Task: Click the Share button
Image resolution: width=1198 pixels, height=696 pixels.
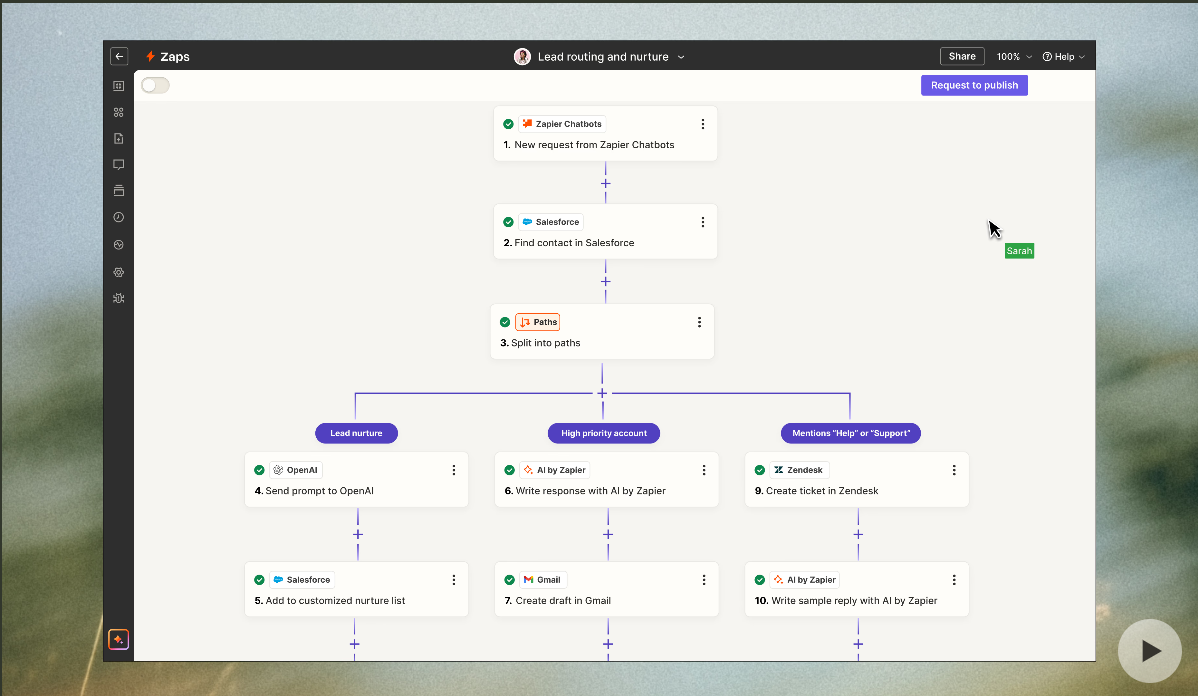Action: pyautogui.click(x=962, y=57)
